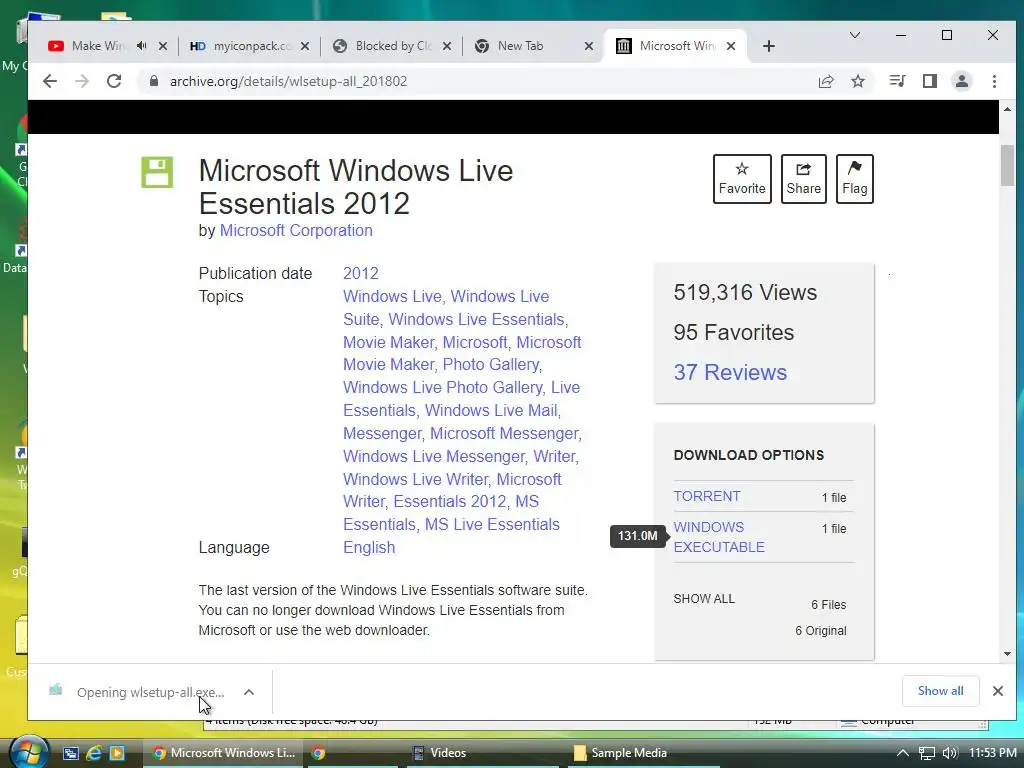This screenshot has width=1024, height=768.
Task: Go back using the browser back arrow
Action: [50, 81]
